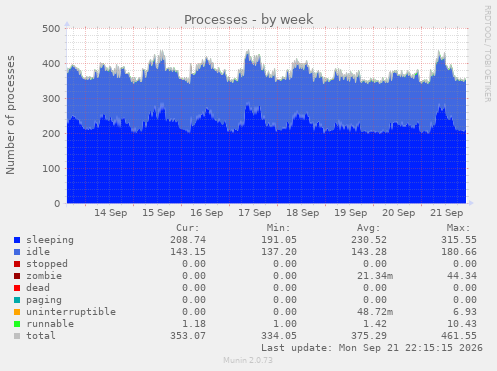
Task: Click the 'Max:' column header
Action: click(458, 228)
